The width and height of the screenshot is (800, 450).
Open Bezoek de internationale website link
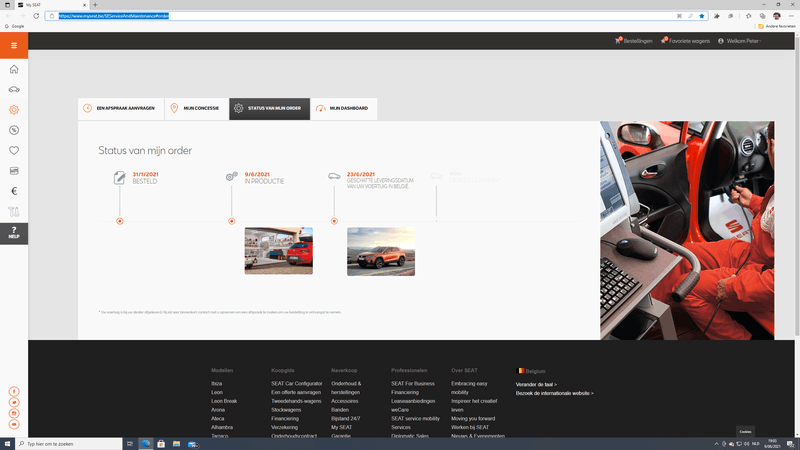coord(554,393)
